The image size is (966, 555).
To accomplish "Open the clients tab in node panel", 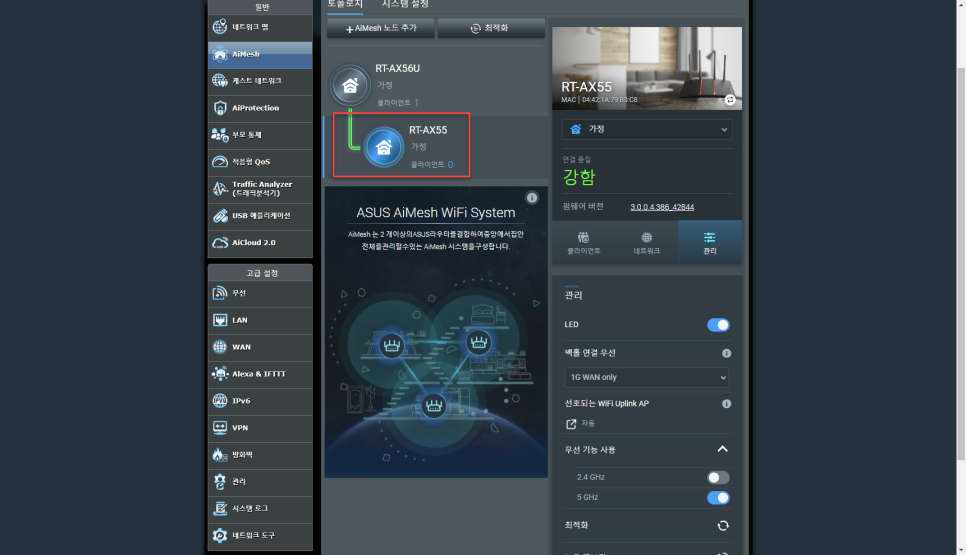I will click(x=583, y=243).
